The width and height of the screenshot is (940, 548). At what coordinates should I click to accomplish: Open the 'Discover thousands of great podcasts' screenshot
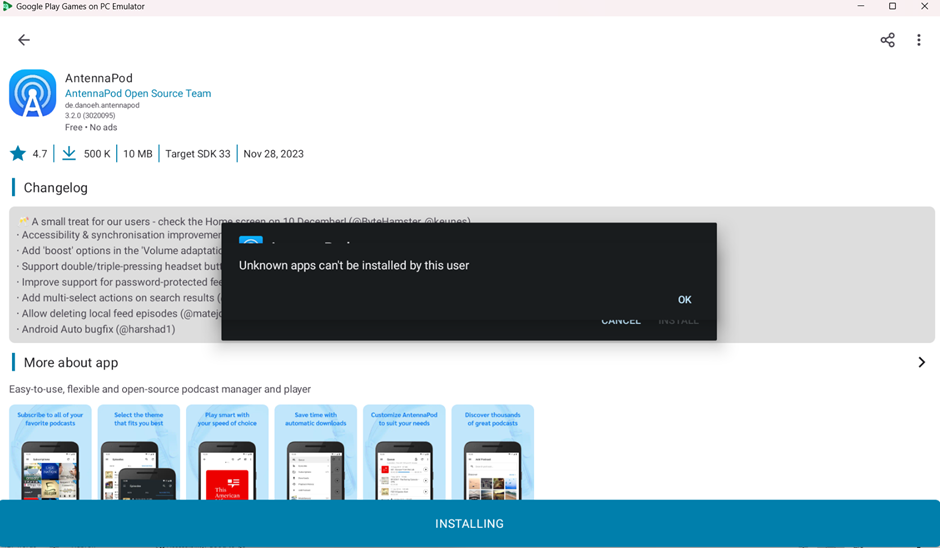coord(493,452)
